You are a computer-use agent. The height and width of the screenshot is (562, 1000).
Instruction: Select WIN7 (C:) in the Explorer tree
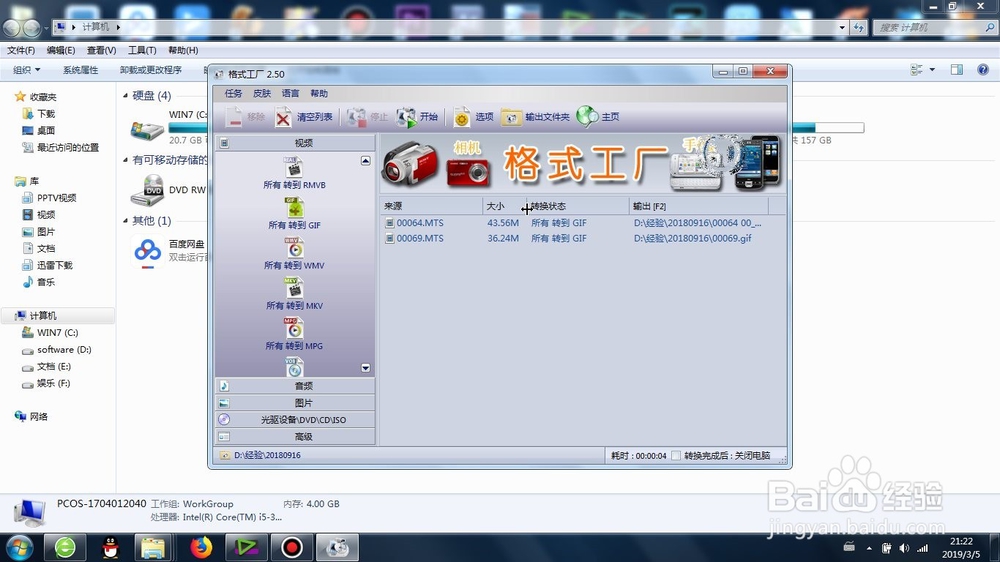click(x=57, y=332)
